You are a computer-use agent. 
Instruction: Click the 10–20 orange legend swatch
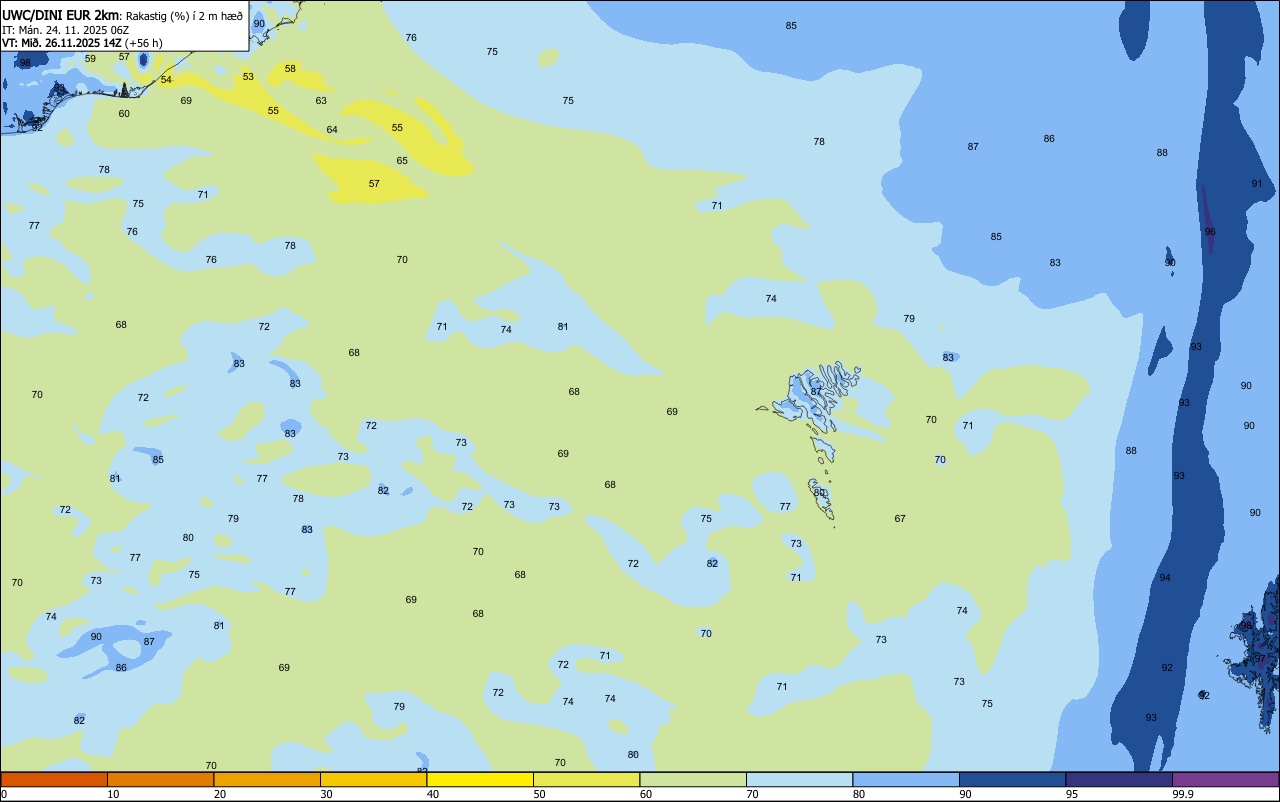[x=160, y=779]
